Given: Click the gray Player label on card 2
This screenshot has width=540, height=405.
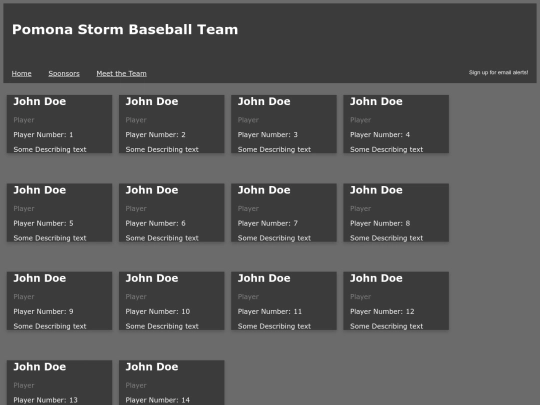Looking at the screenshot, I should click(x=136, y=120).
